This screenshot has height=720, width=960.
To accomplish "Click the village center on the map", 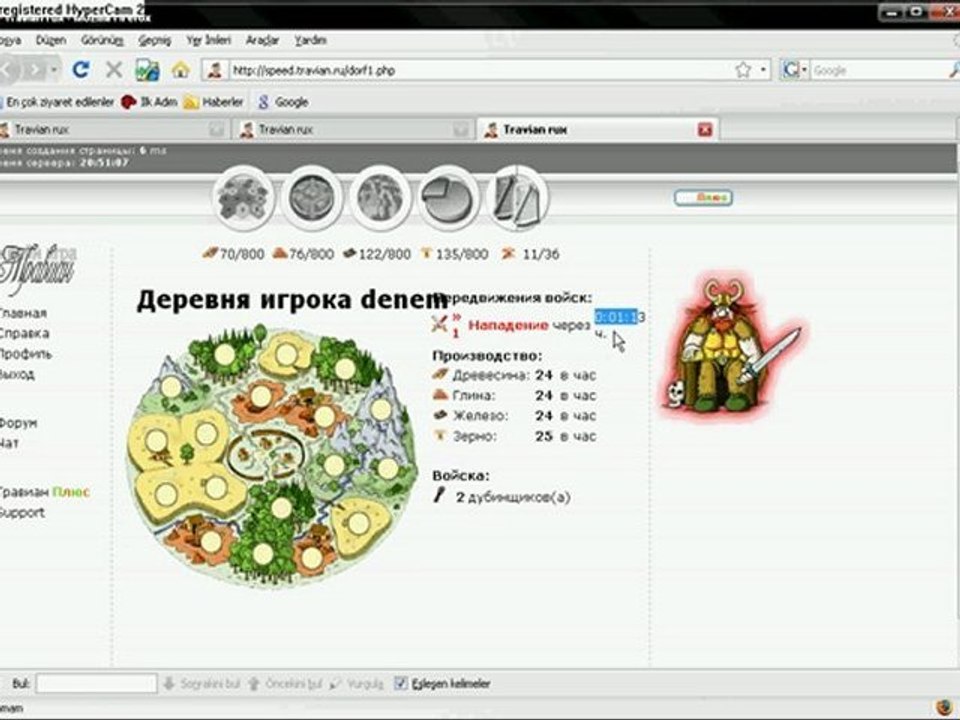I will point(268,454).
